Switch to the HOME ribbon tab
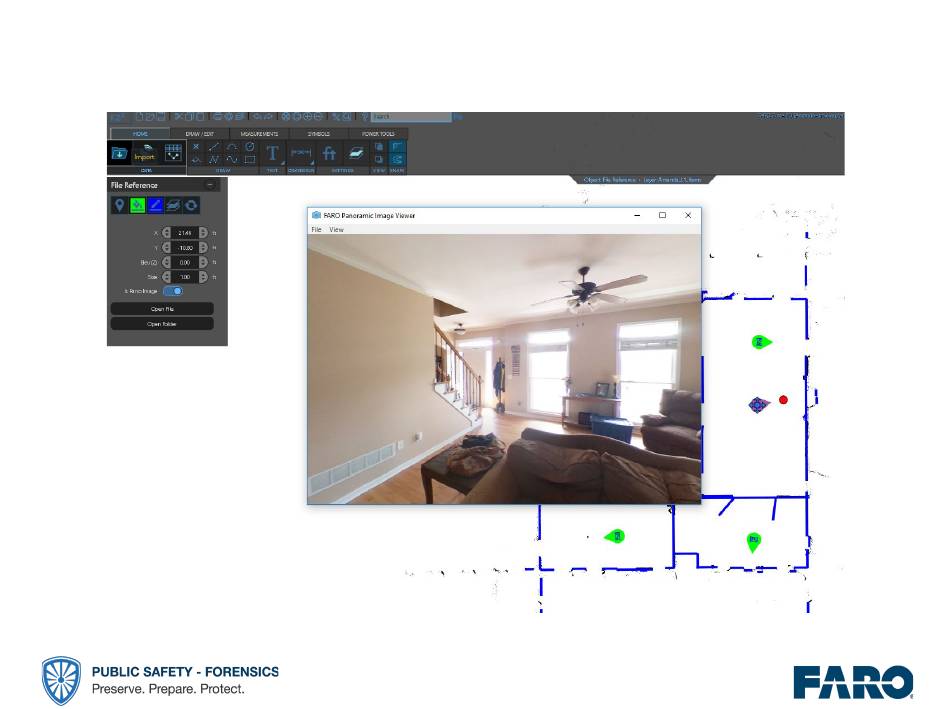 pos(140,133)
